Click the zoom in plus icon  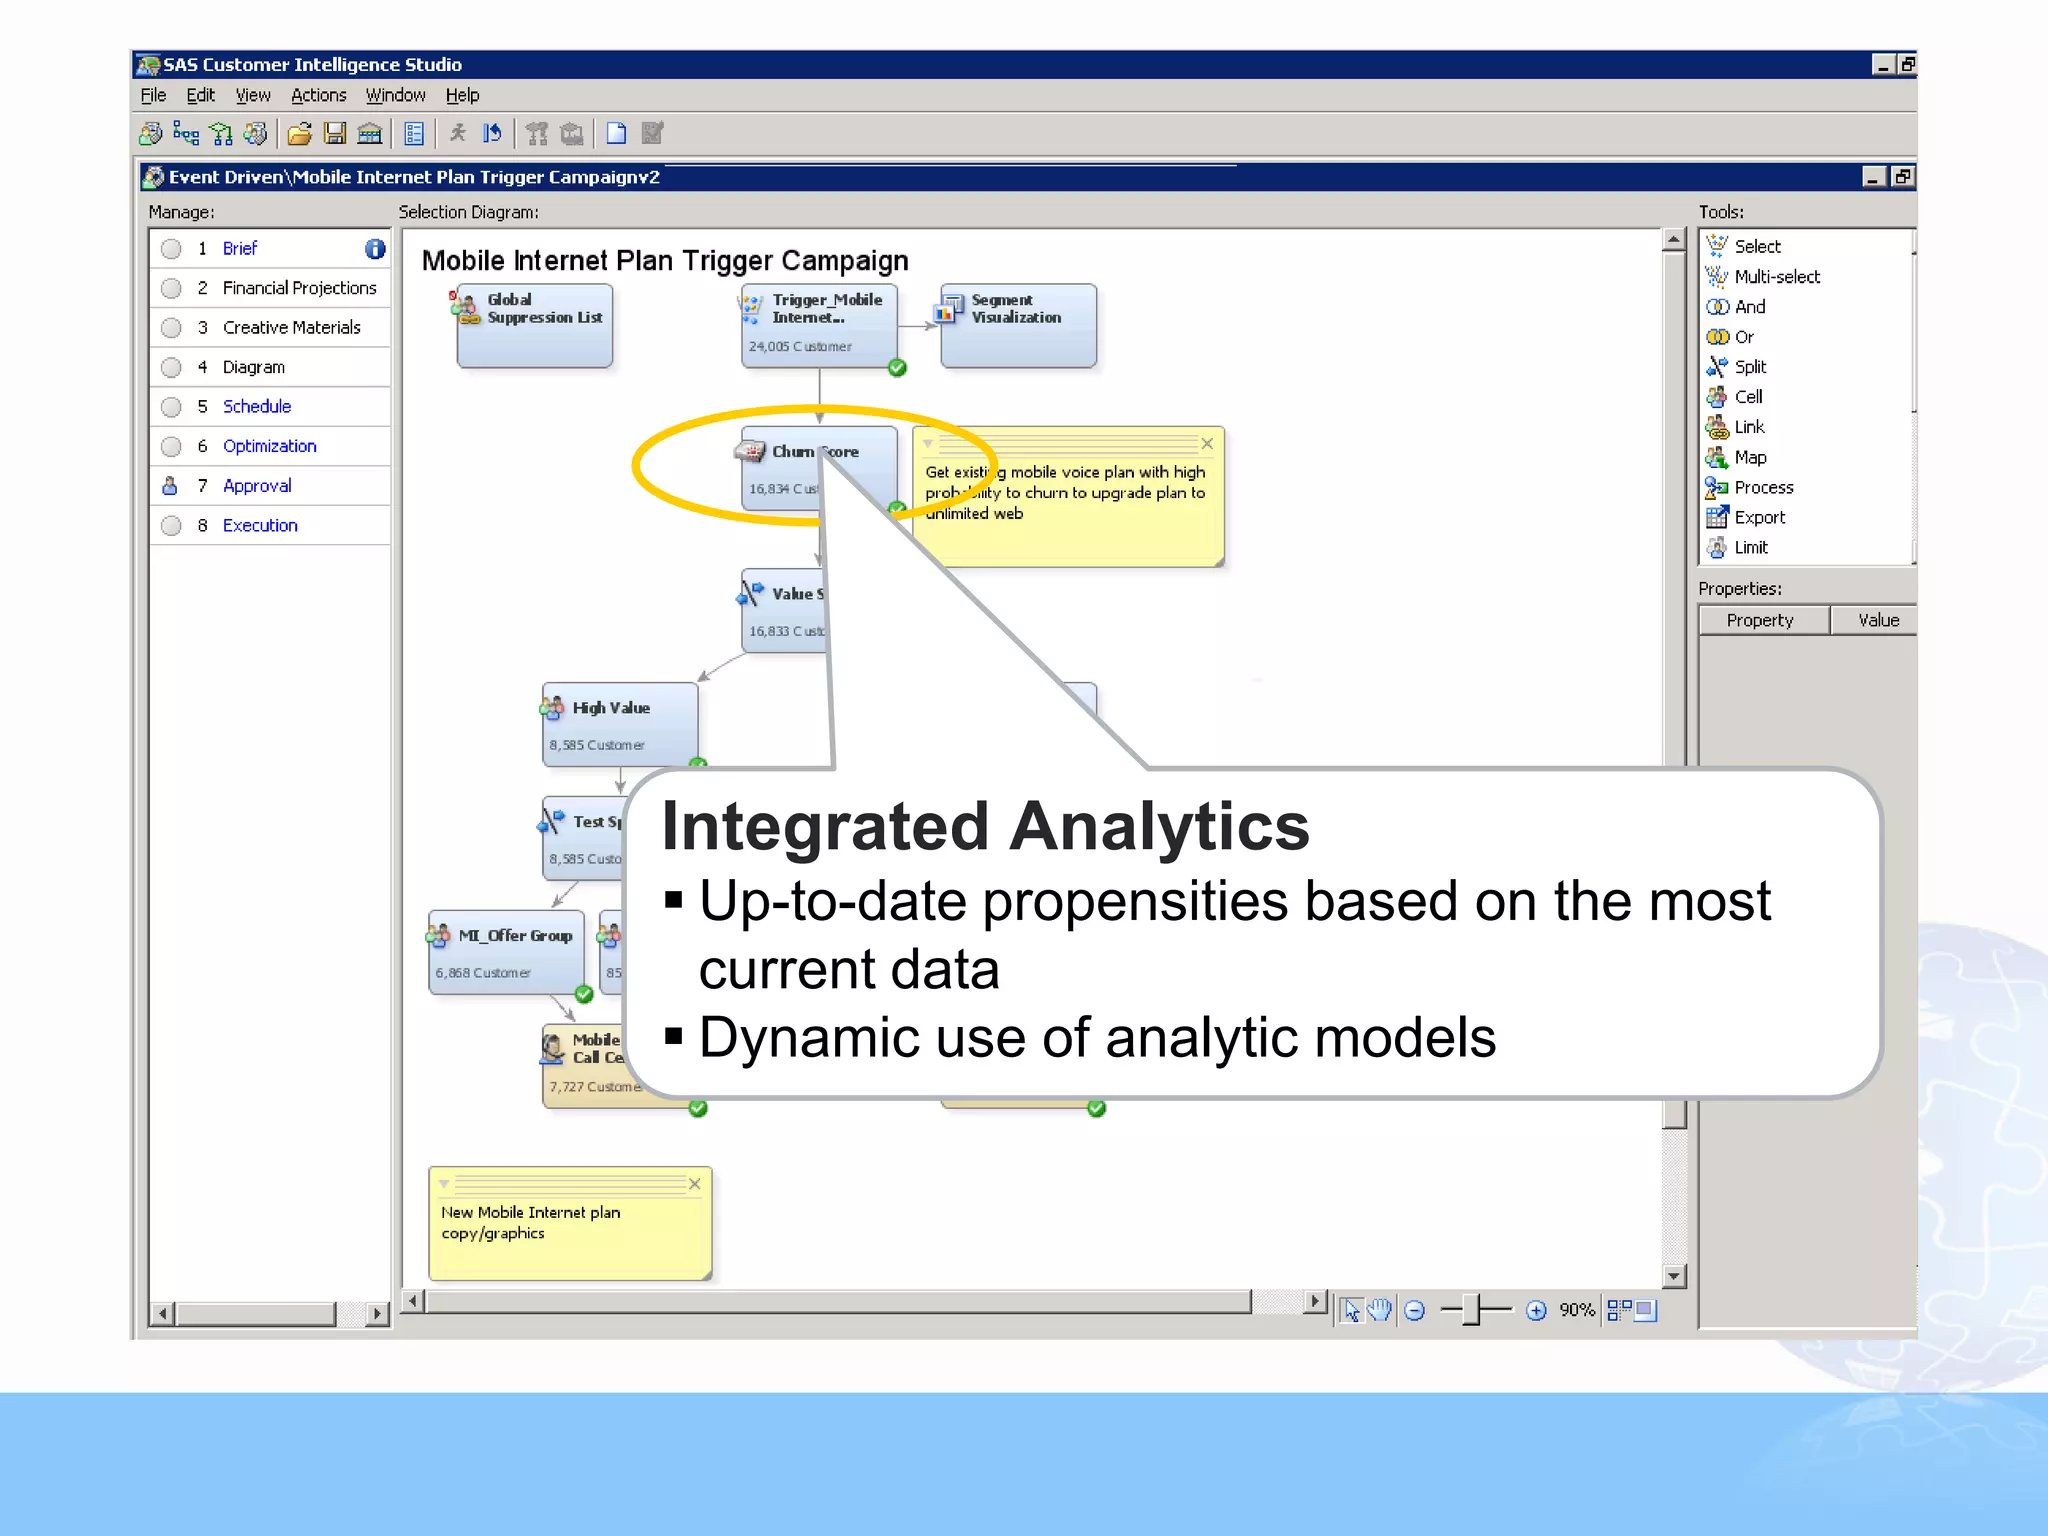1537,1310
